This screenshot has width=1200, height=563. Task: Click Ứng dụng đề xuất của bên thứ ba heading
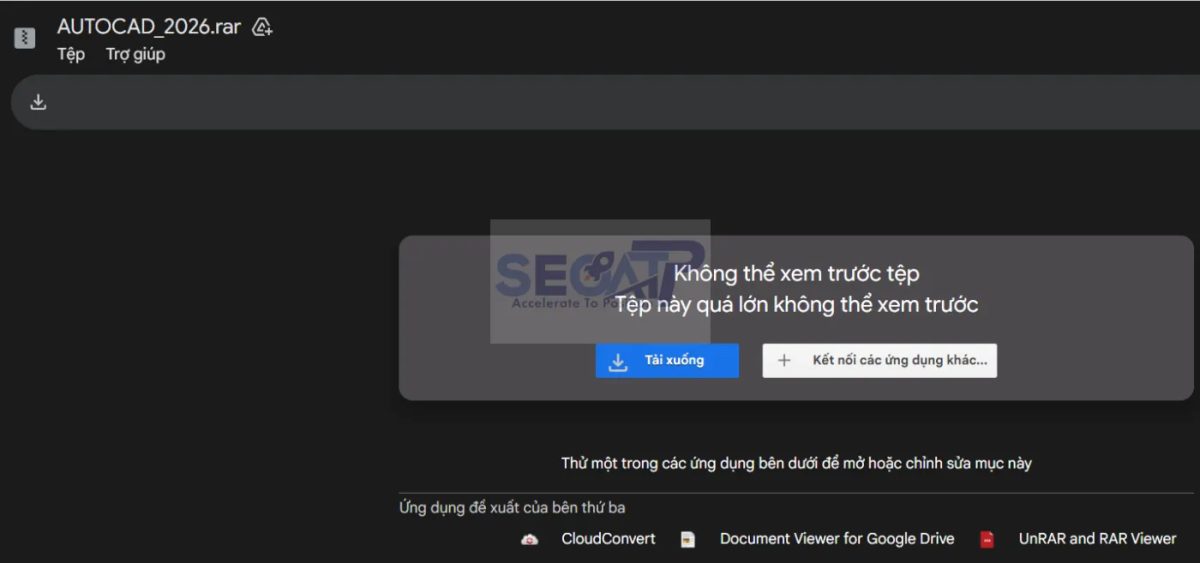(x=512, y=508)
